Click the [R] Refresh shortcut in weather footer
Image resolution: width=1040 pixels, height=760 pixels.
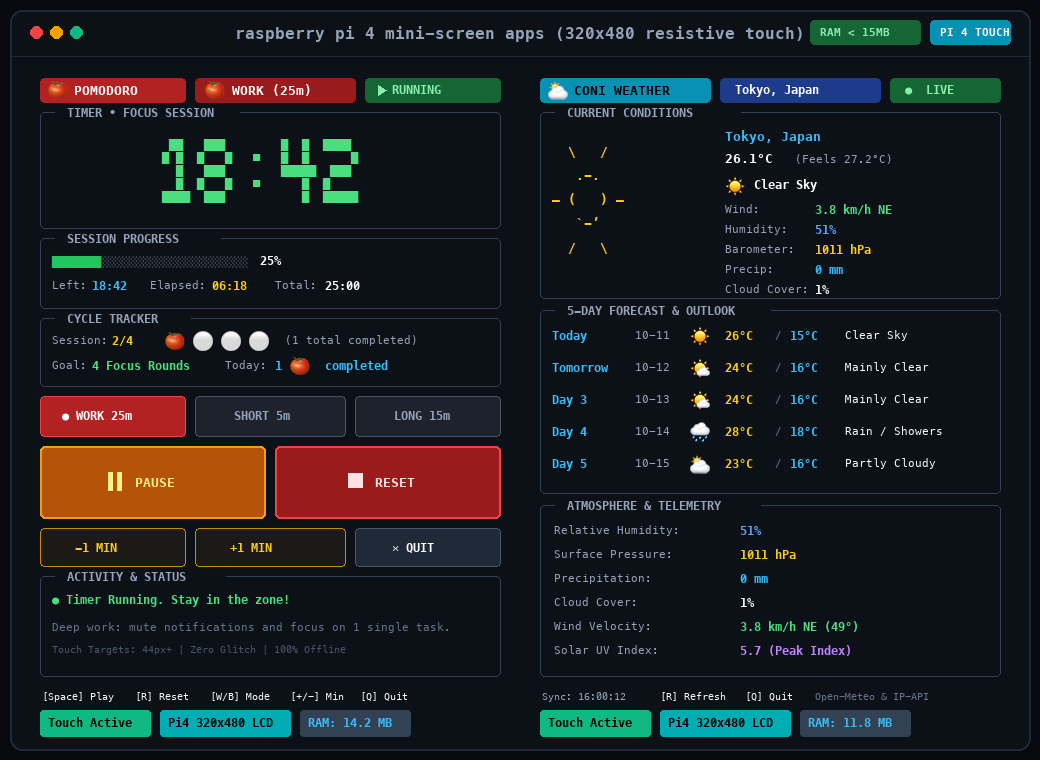(693, 696)
